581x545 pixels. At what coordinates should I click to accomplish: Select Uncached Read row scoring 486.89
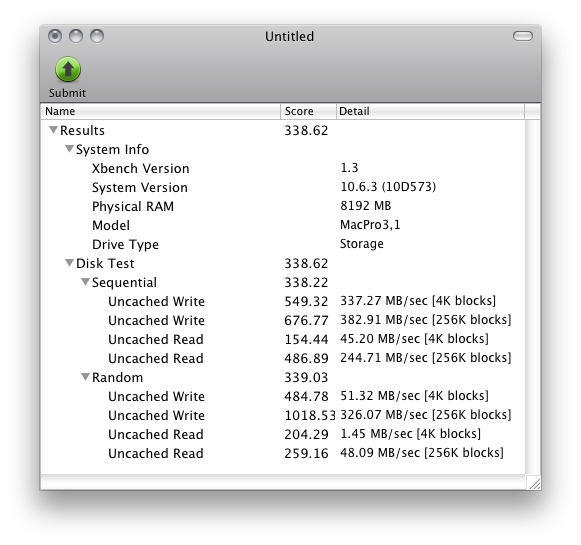coord(283,358)
